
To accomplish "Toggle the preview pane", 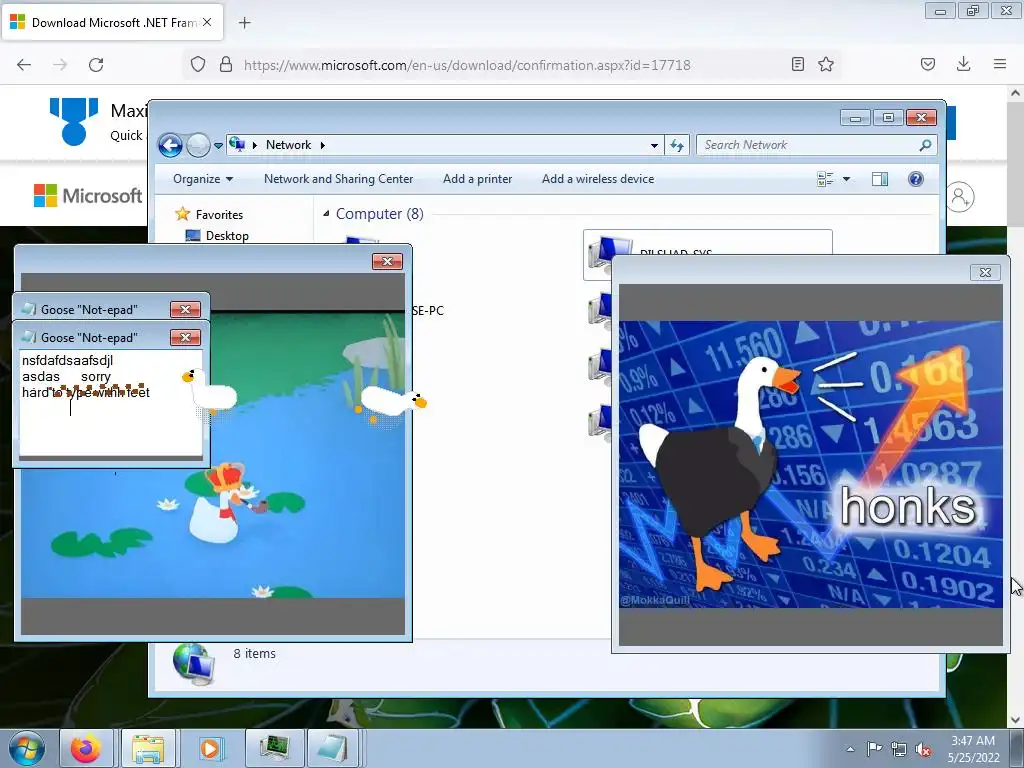I will [x=880, y=179].
